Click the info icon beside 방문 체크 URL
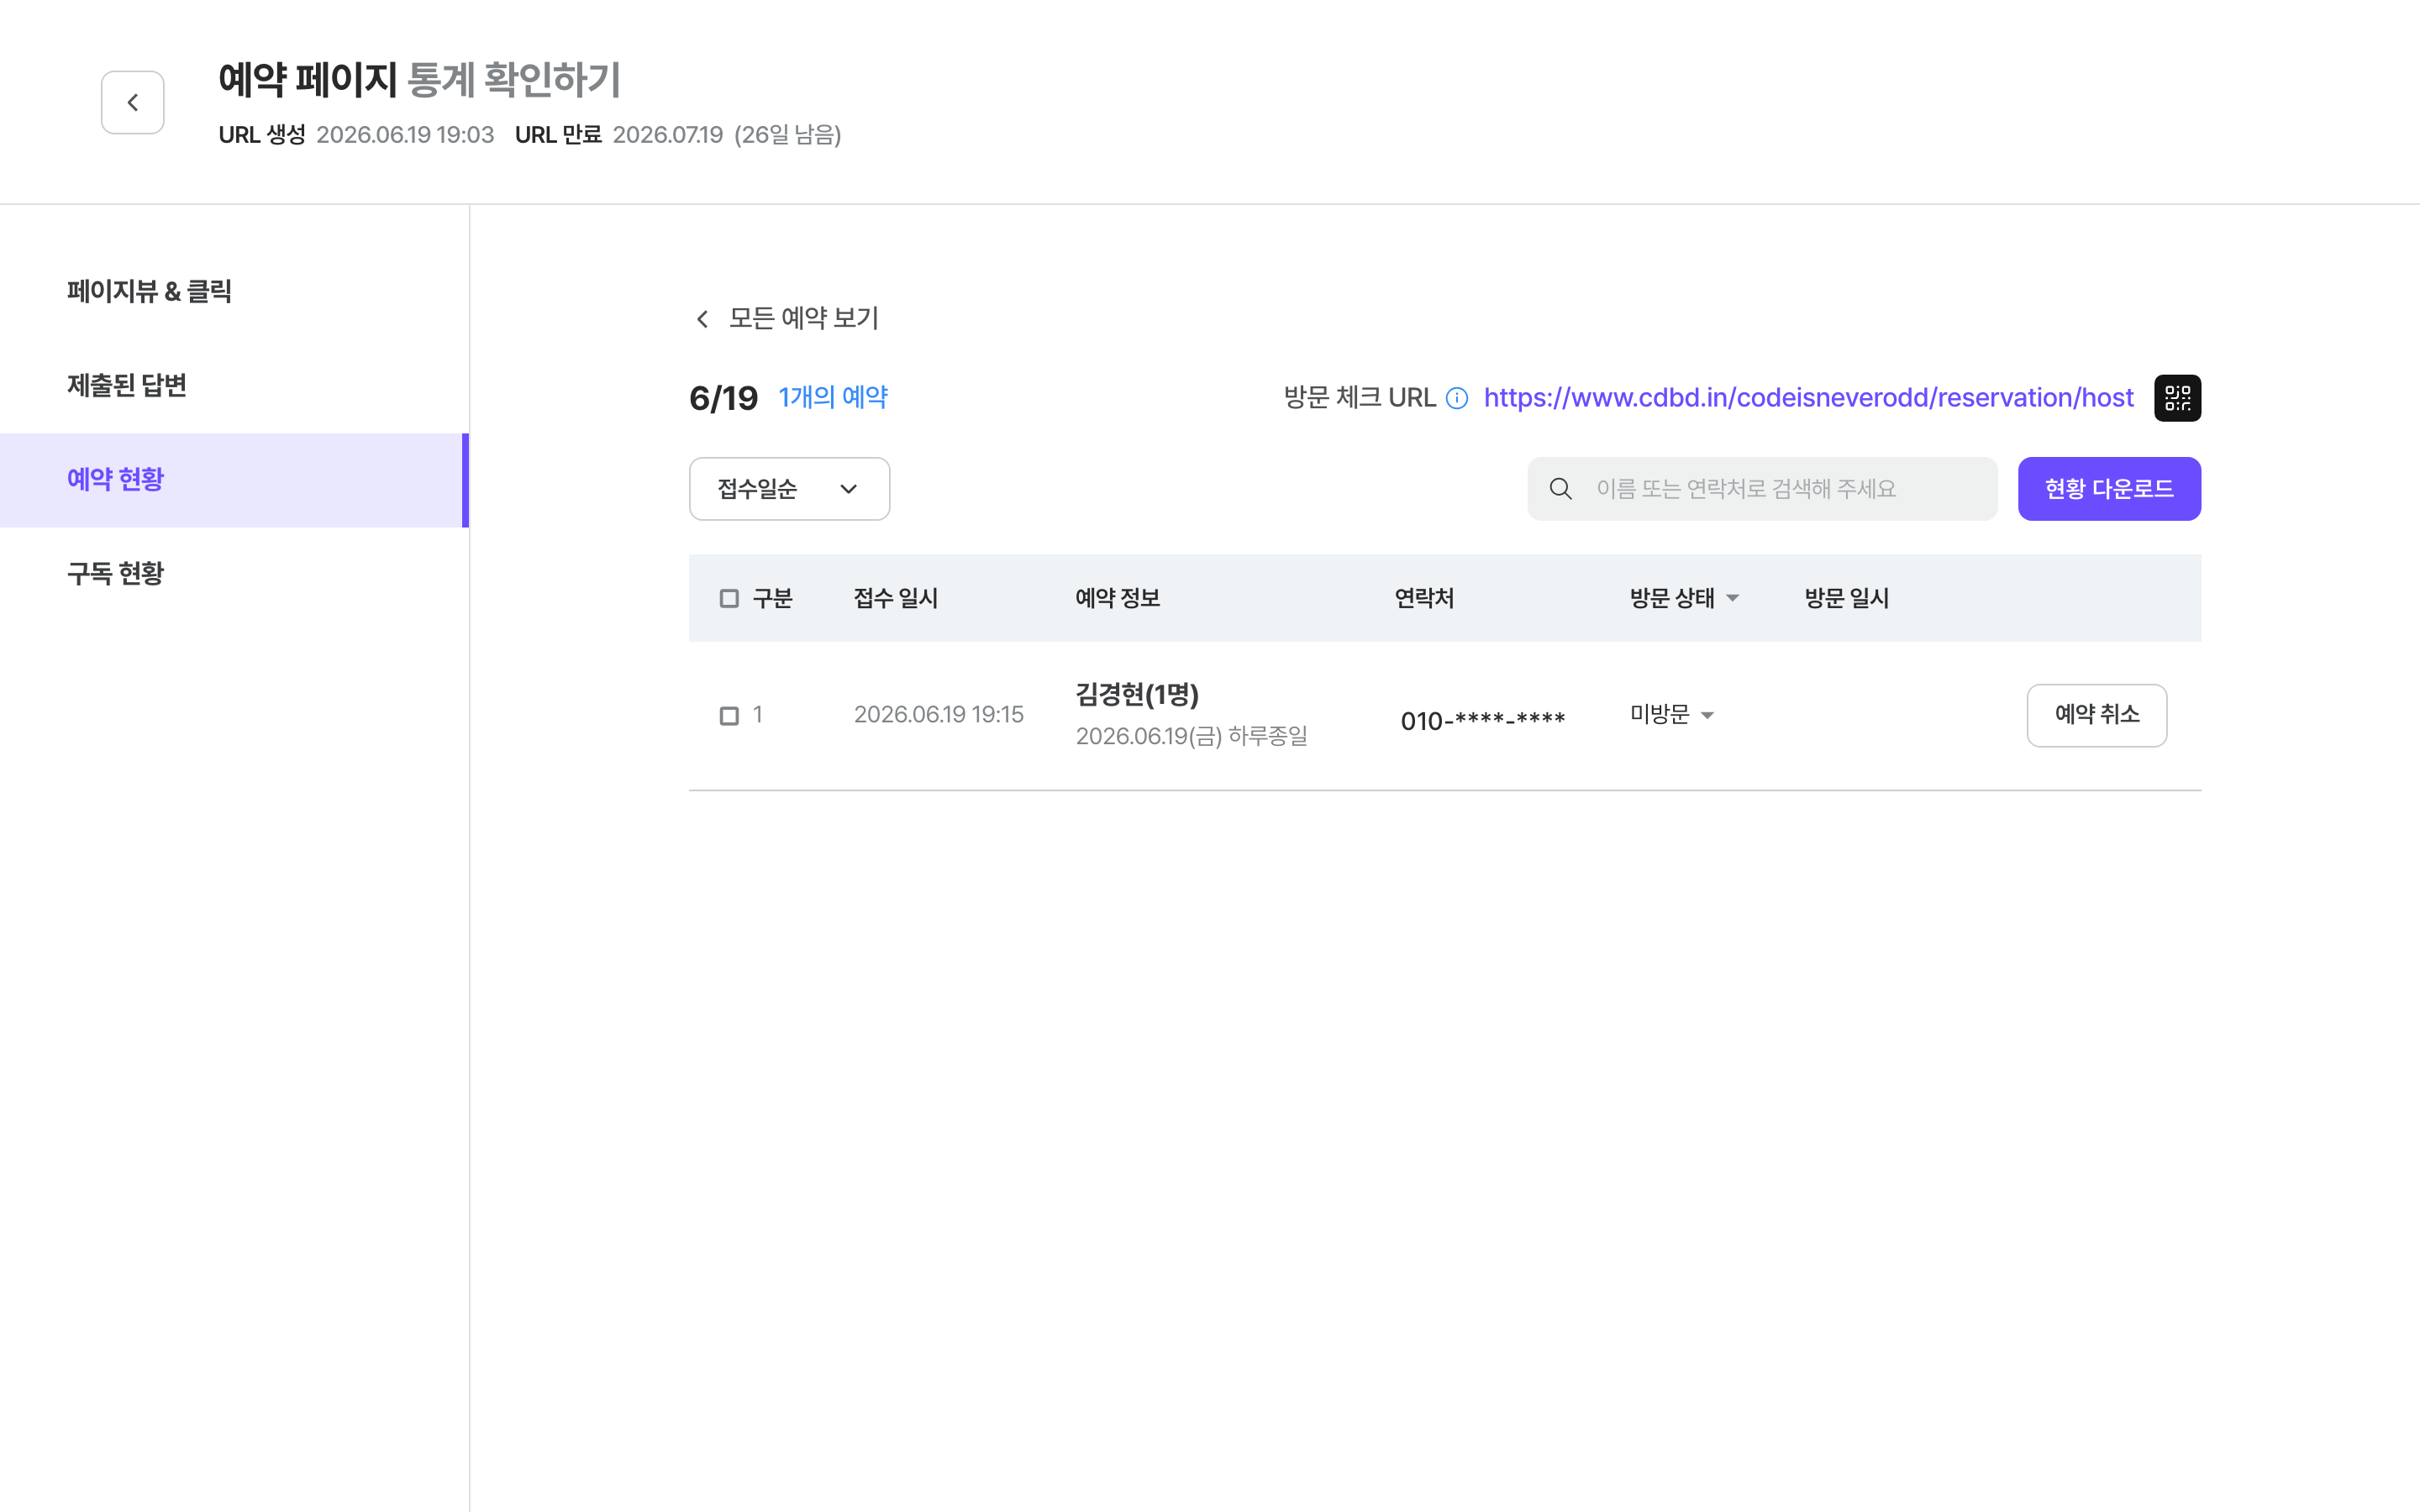Image resolution: width=2420 pixels, height=1512 pixels. [x=1457, y=399]
